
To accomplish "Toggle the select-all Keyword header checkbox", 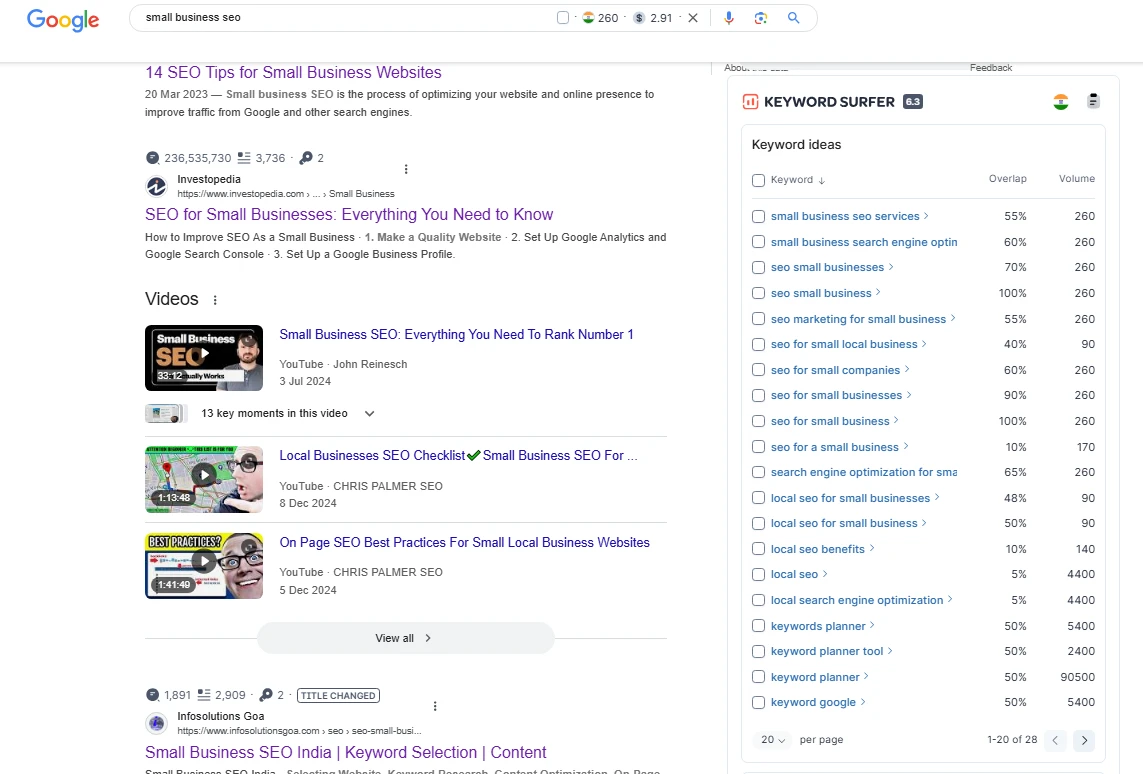I will pos(758,181).
